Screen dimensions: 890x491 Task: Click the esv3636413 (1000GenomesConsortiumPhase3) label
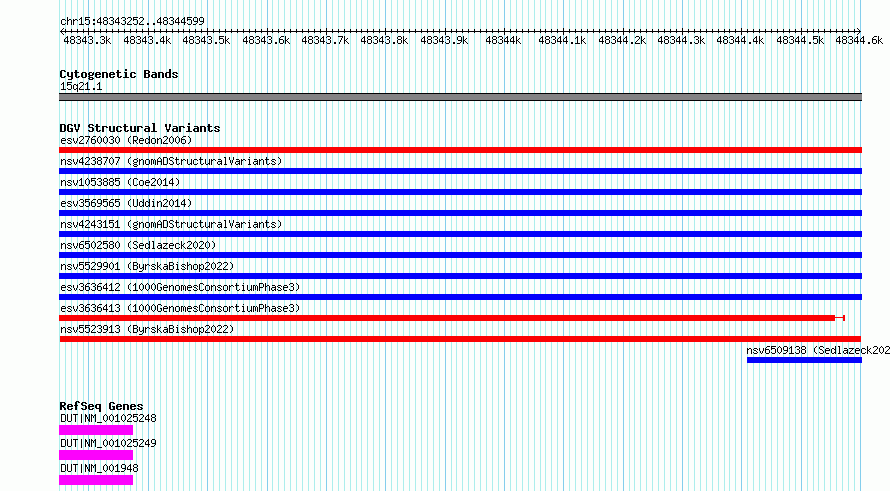pyautogui.click(x=180, y=308)
